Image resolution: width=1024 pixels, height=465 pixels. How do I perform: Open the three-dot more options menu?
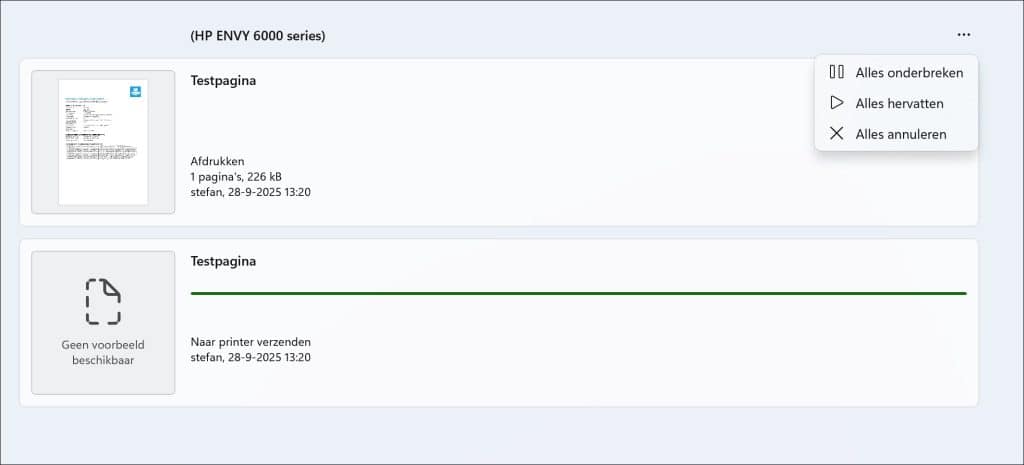click(963, 35)
